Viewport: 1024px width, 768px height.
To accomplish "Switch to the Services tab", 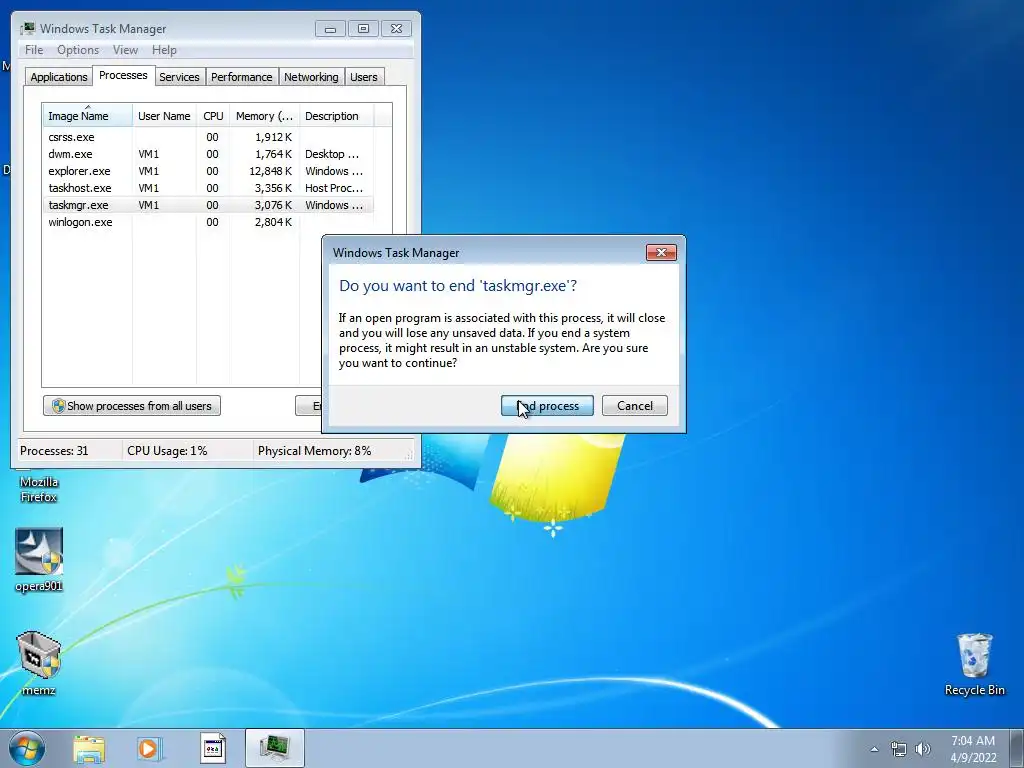I will coord(179,77).
